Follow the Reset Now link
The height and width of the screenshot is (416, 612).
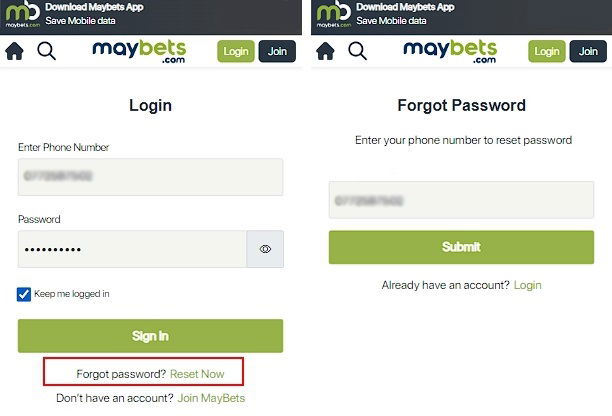[x=197, y=374]
